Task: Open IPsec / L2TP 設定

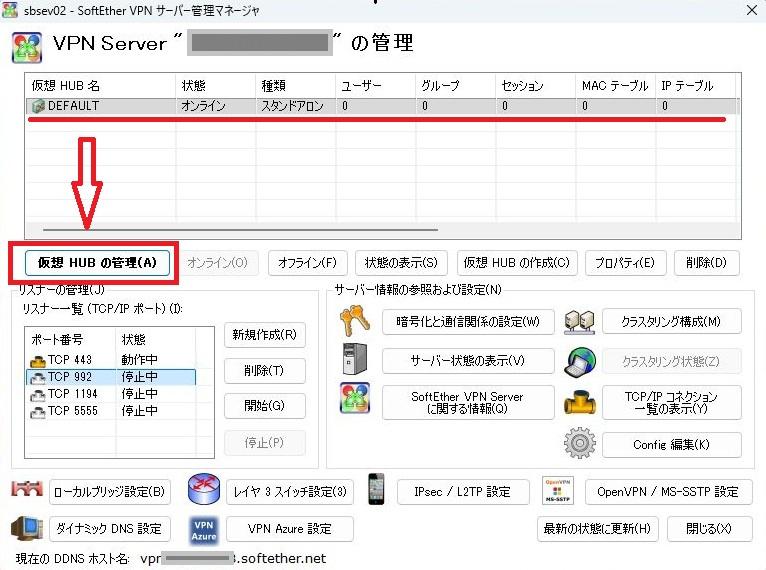Action: [463, 491]
